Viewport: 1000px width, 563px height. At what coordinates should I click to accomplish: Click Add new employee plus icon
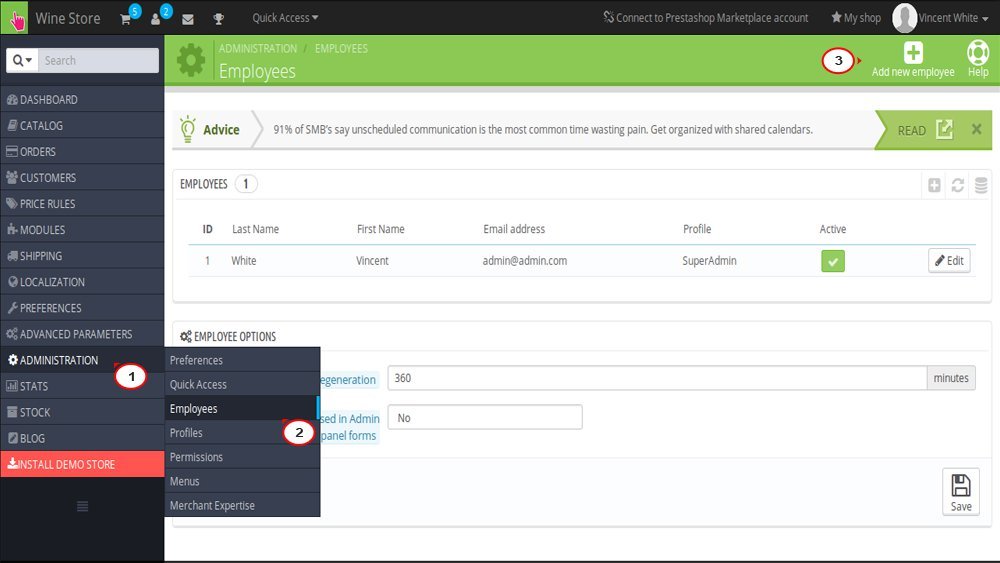tap(913, 52)
